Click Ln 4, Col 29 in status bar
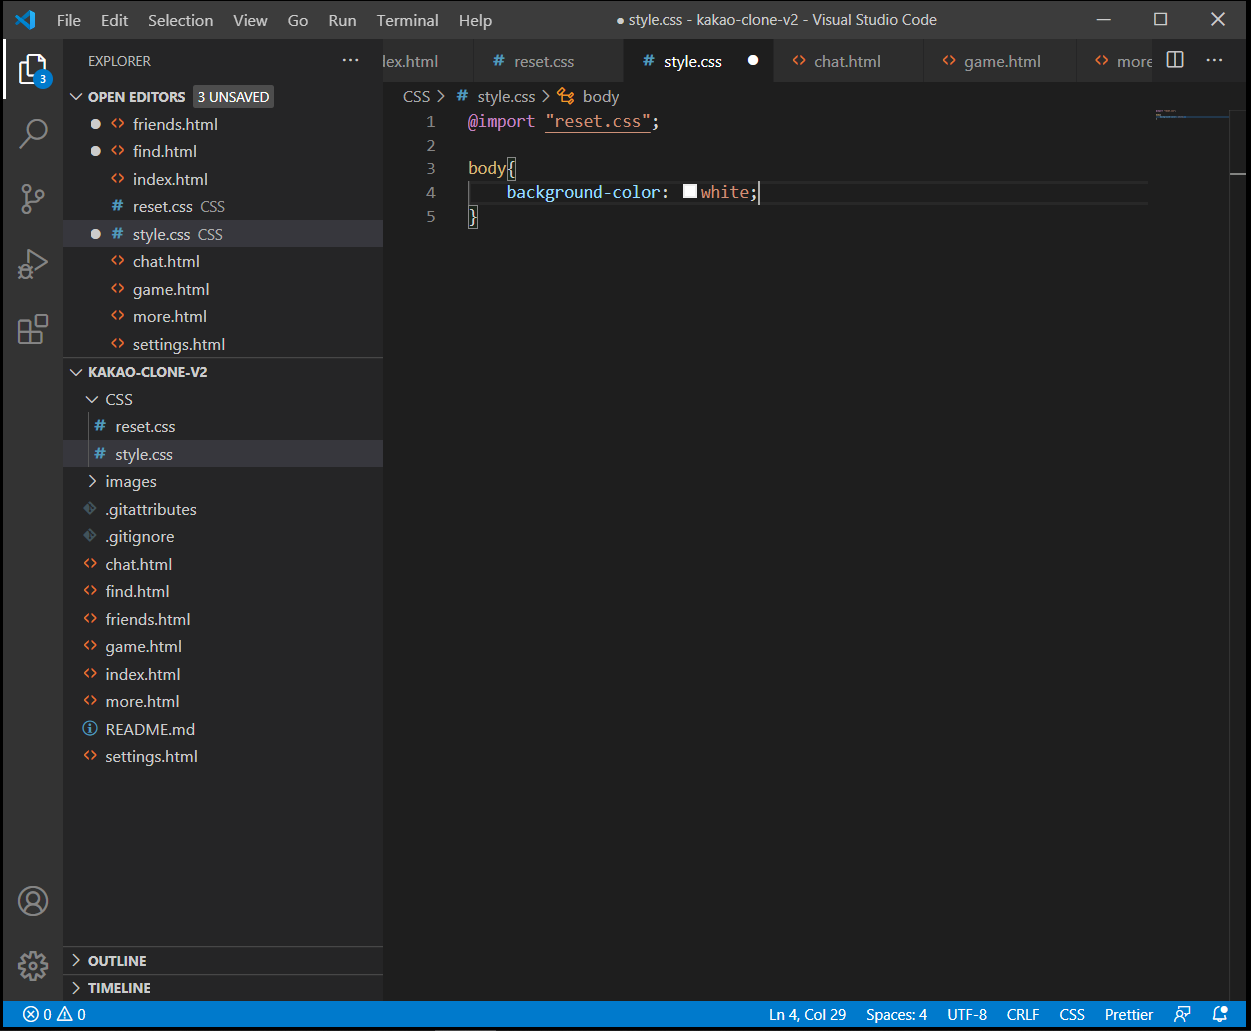The width and height of the screenshot is (1251, 1031). (808, 1014)
